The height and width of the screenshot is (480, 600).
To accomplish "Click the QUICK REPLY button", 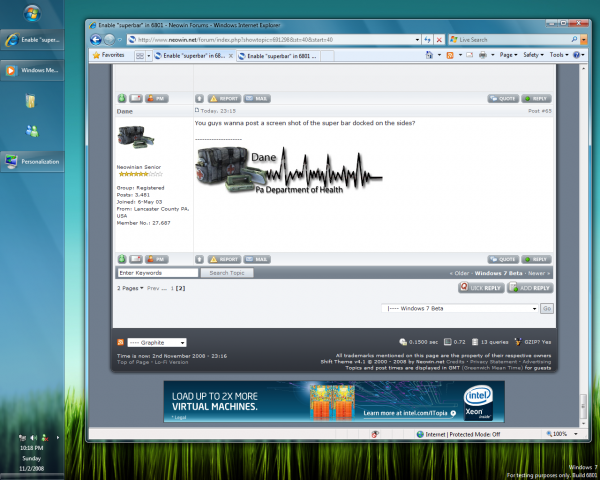I will 481,287.
